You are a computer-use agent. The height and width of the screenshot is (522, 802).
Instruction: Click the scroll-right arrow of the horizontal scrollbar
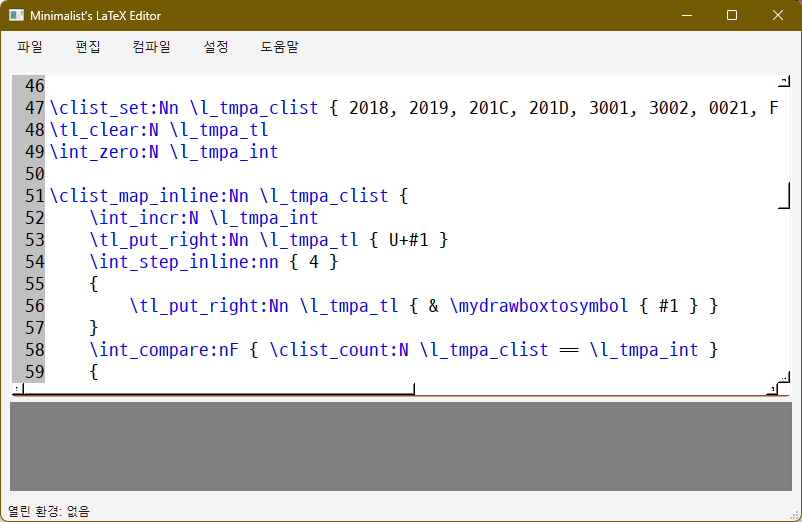[x=772, y=390]
